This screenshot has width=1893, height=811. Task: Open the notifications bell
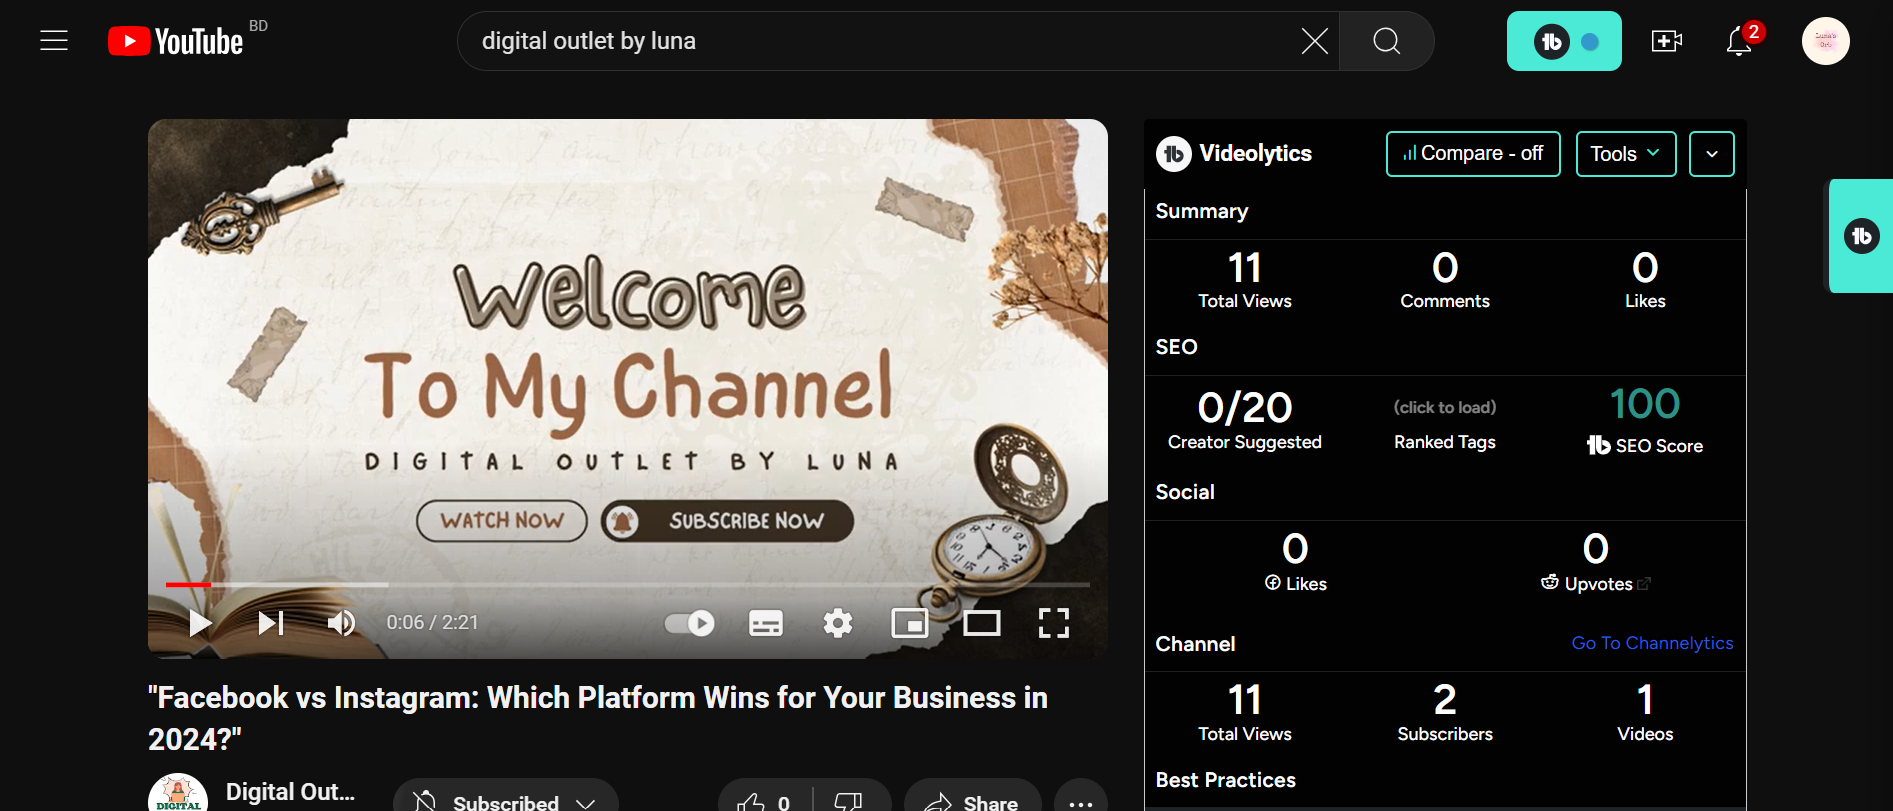(1739, 41)
